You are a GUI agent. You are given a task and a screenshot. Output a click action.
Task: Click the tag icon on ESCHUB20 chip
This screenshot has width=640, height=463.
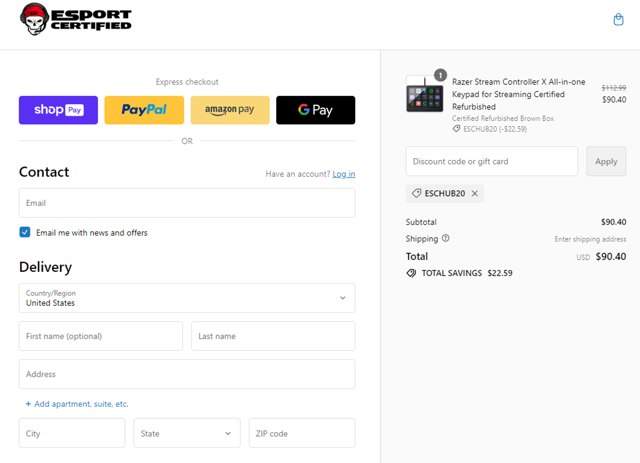tap(416, 193)
